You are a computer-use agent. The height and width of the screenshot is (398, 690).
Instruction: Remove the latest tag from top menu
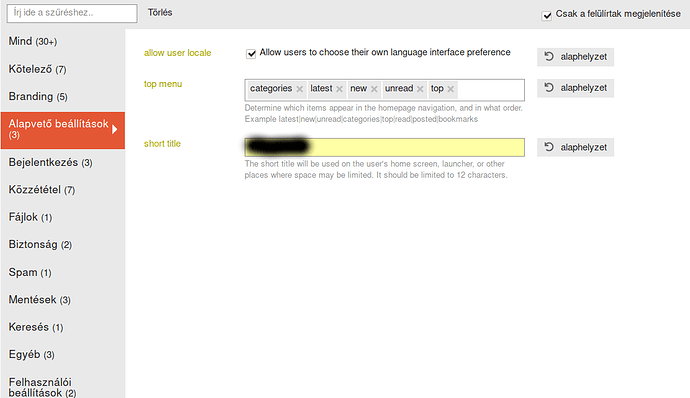[339, 89]
